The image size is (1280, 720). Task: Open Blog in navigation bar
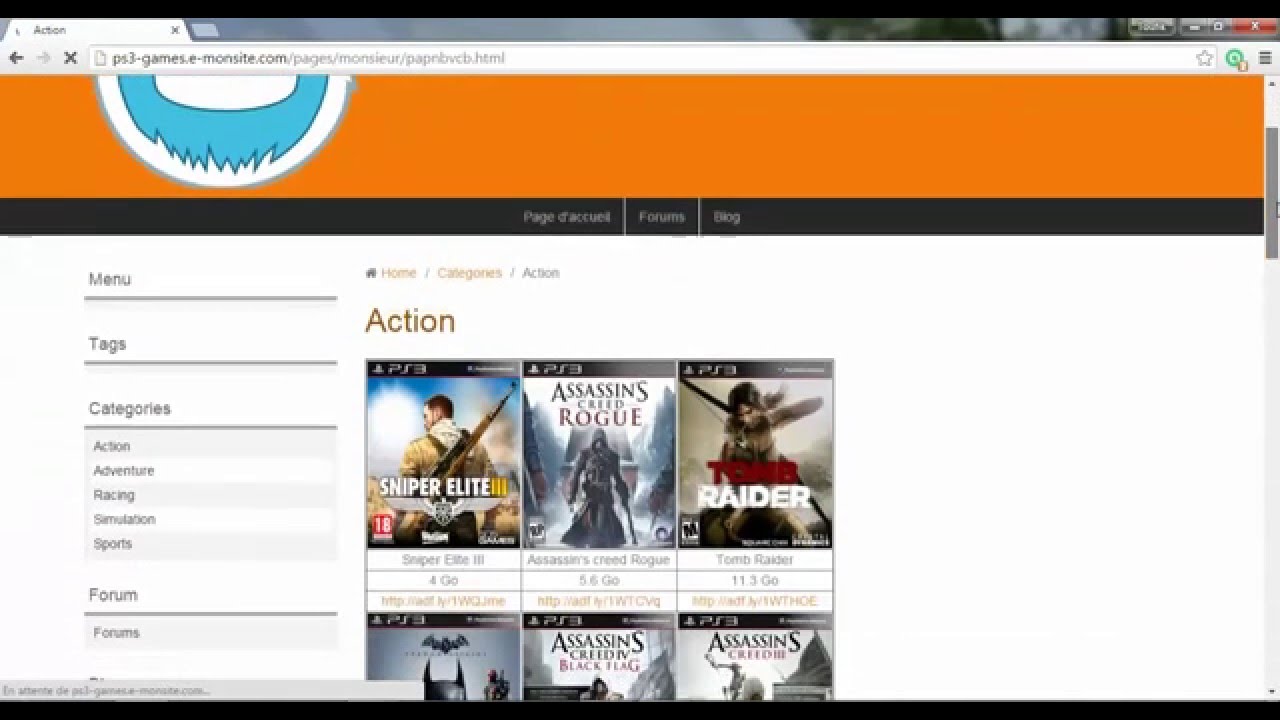coord(727,217)
